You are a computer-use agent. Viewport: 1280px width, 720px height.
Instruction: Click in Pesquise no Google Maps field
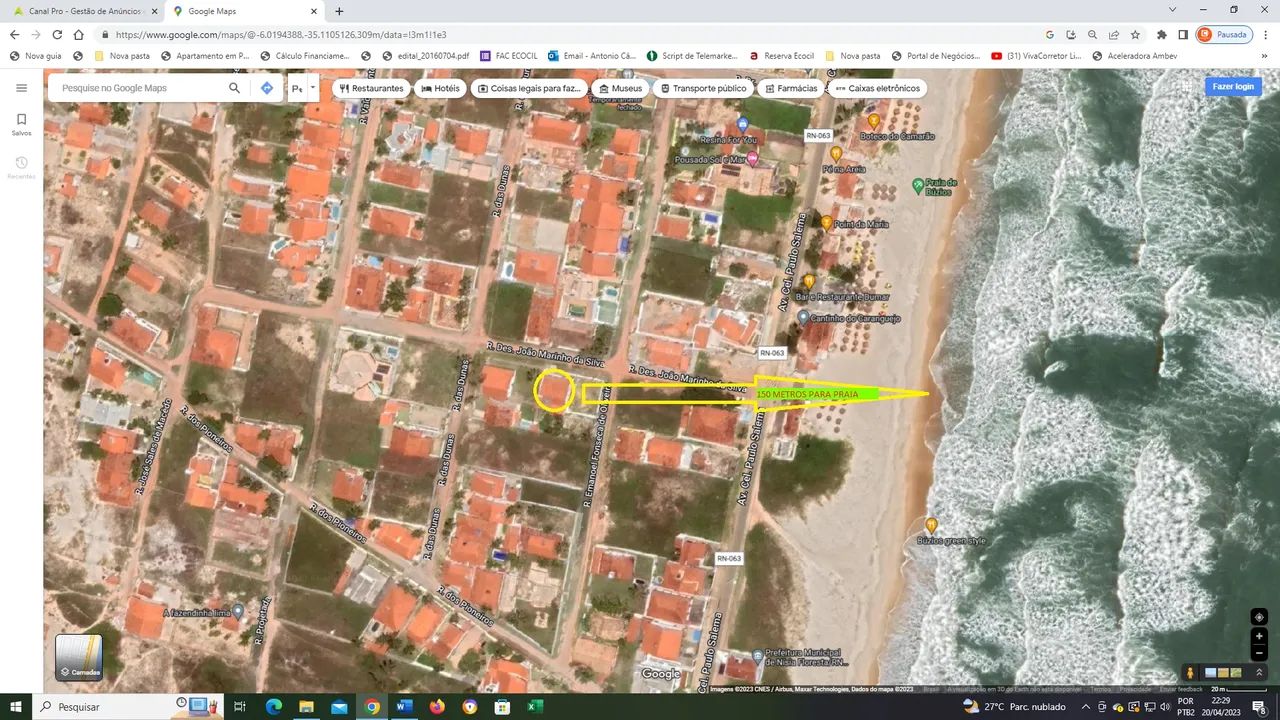point(140,88)
